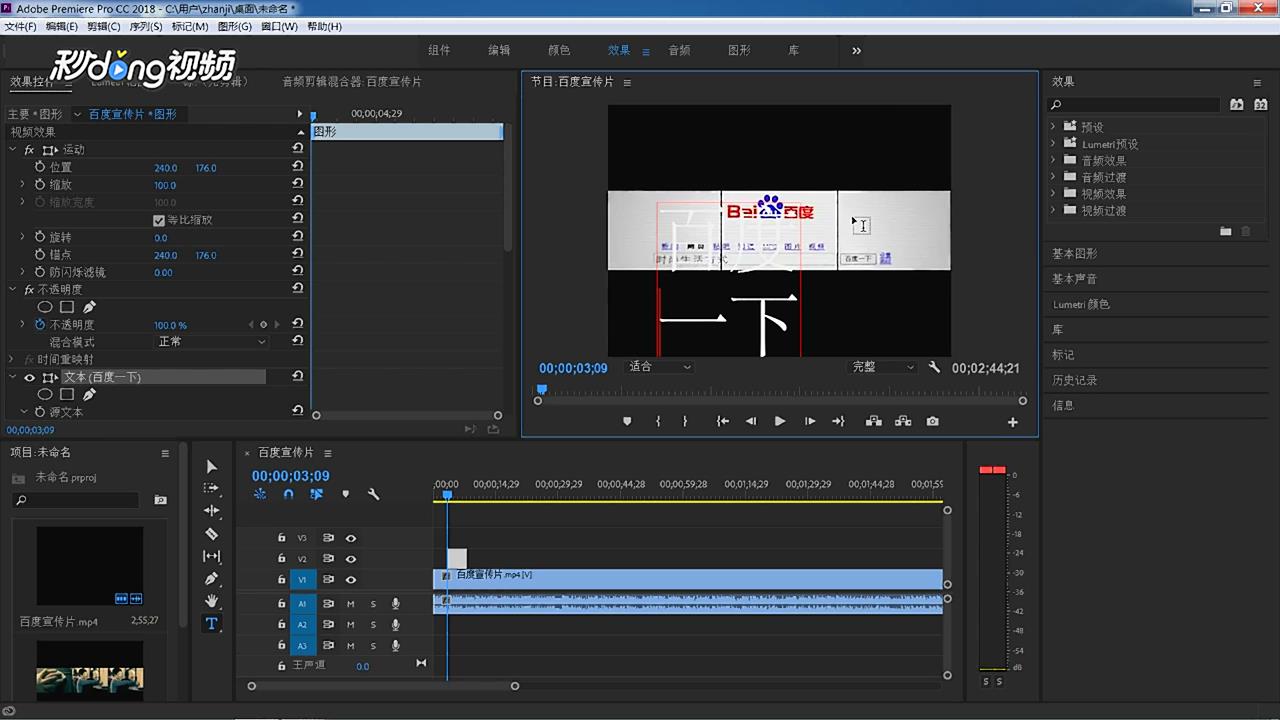Viewport: 1280px width, 720px height.
Task: Toggle V3 track output eye
Action: [x=351, y=538]
